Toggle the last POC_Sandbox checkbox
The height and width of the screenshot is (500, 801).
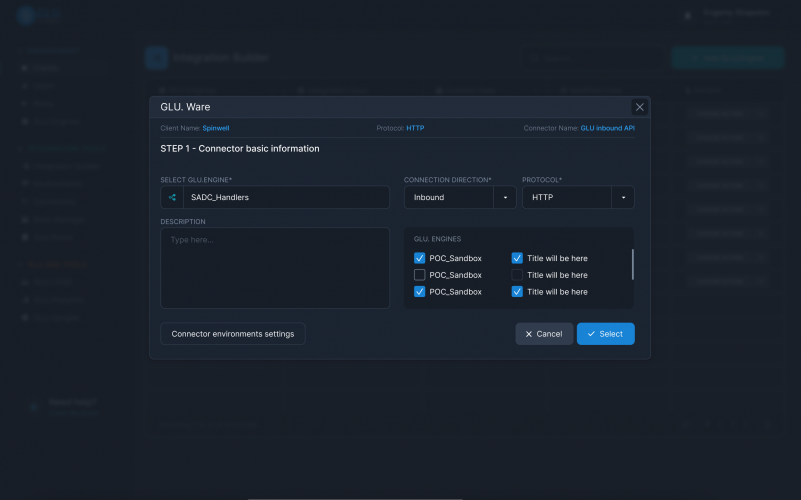point(419,292)
